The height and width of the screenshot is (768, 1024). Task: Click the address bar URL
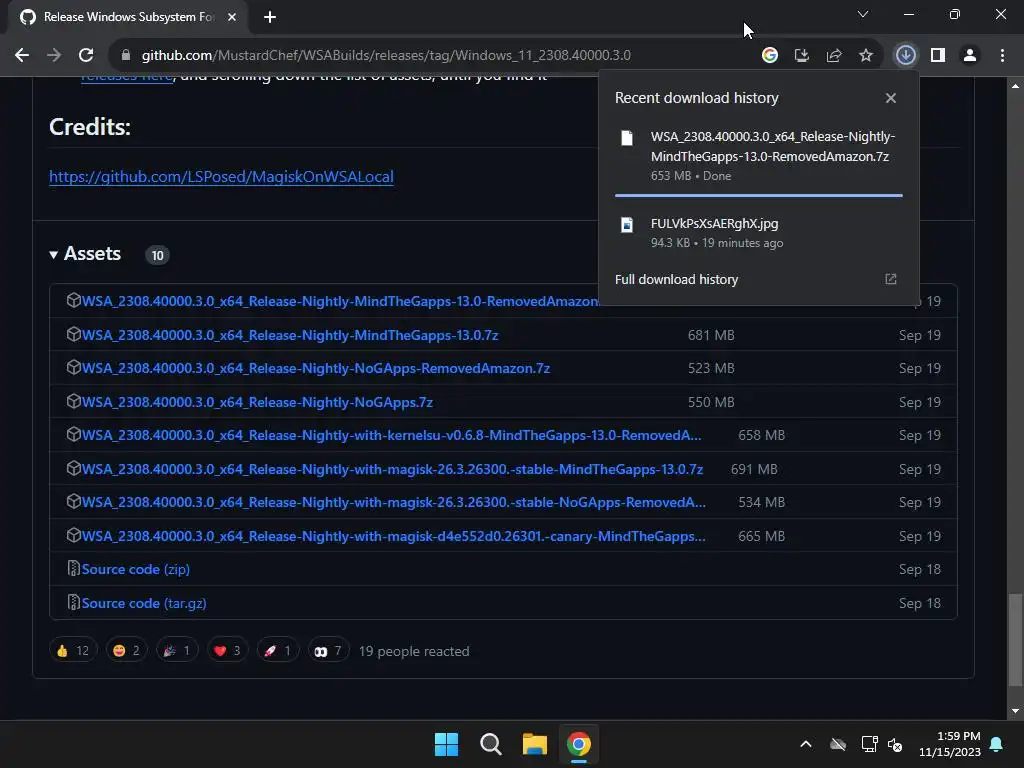(386, 56)
